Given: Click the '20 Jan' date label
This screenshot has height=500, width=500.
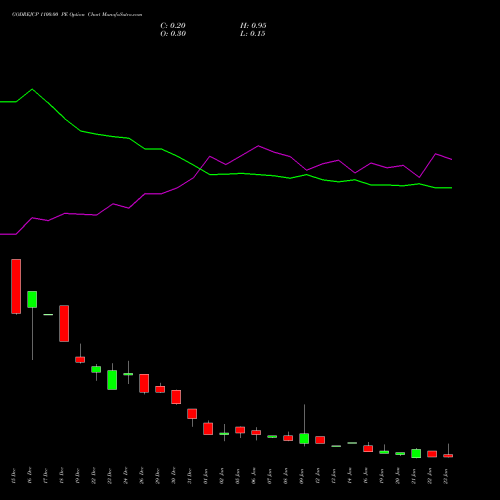Looking at the screenshot, I should pos(398,476).
